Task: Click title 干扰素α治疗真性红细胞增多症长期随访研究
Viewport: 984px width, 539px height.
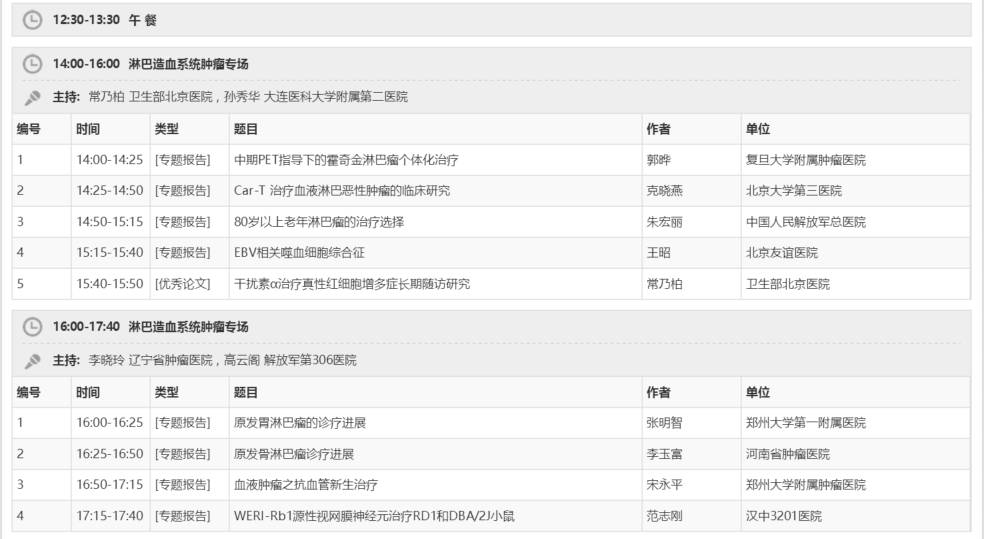Action: [x=351, y=284]
